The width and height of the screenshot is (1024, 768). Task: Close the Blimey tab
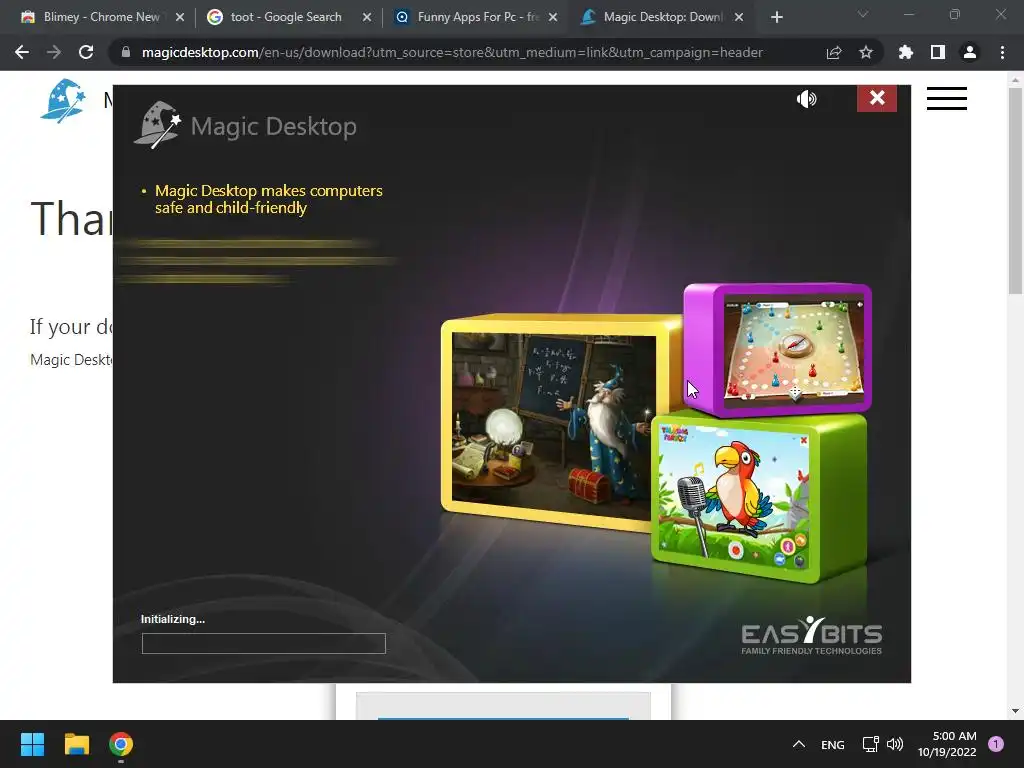pyautogui.click(x=180, y=18)
